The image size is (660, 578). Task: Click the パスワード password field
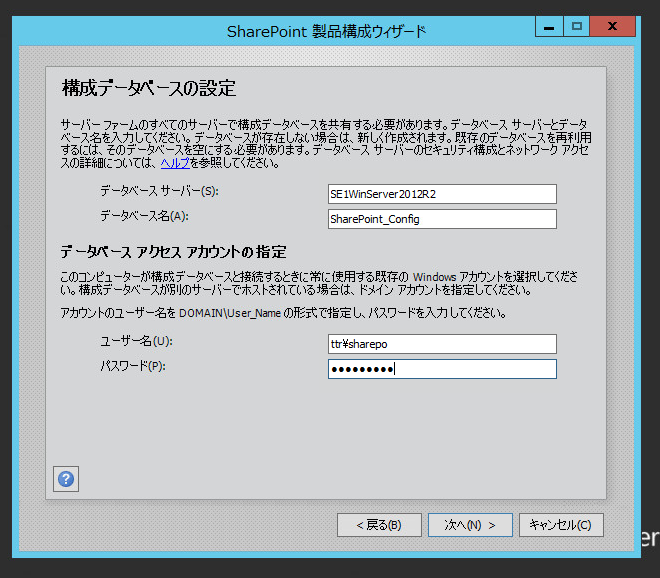[x=442, y=369]
